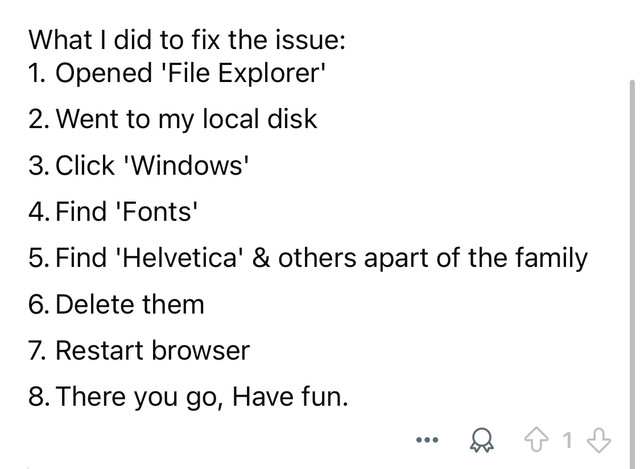The height and width of the screenshot is (469, 640).
Task: Open the three-dot more options menu
Action: pos(427,440)
